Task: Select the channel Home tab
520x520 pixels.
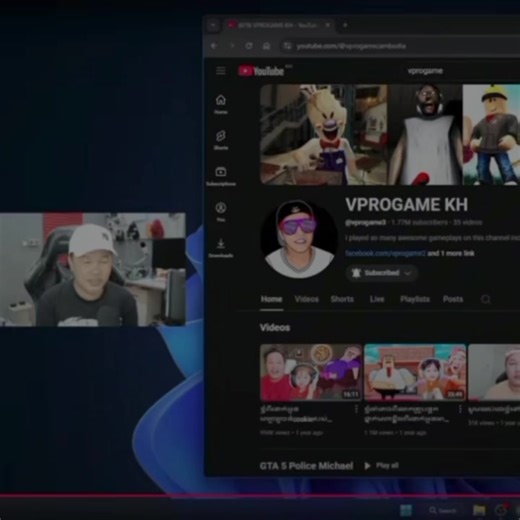Action: coord(271,299)
